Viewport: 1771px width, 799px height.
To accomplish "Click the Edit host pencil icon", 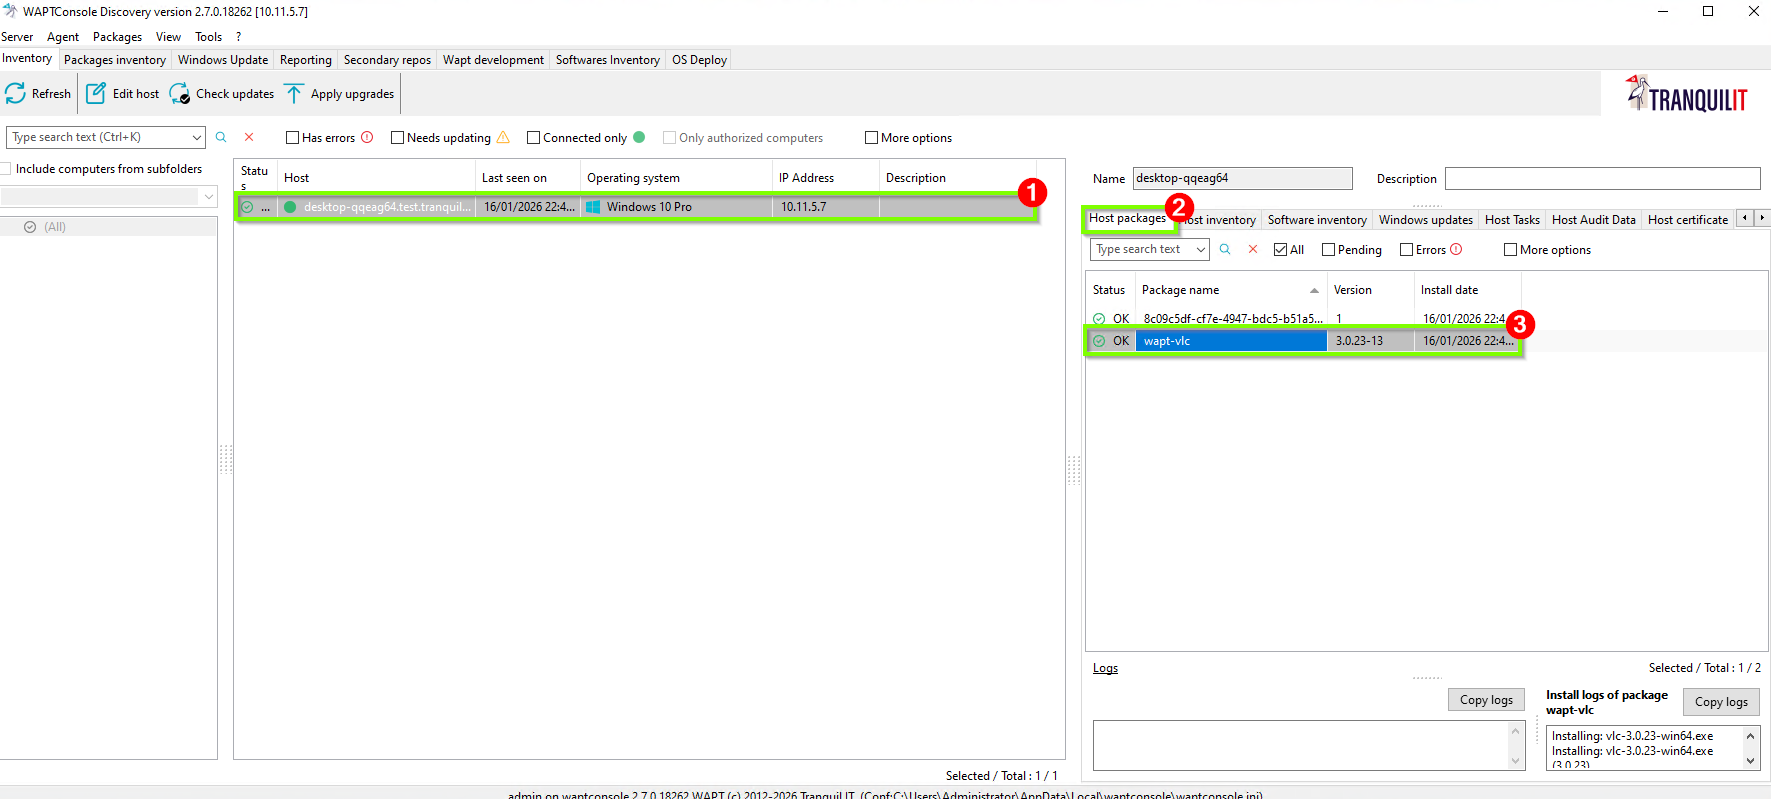I will tap(96, 94).
